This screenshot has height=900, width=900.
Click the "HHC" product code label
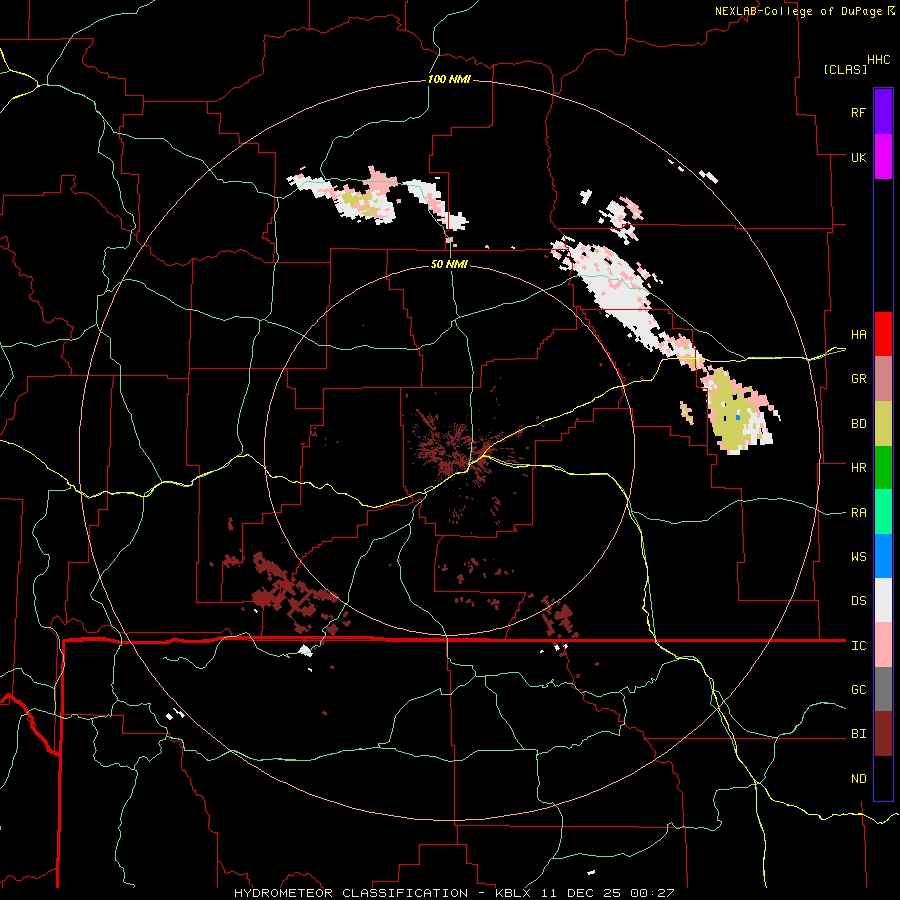pyautogui.click(x=879, y=60)
